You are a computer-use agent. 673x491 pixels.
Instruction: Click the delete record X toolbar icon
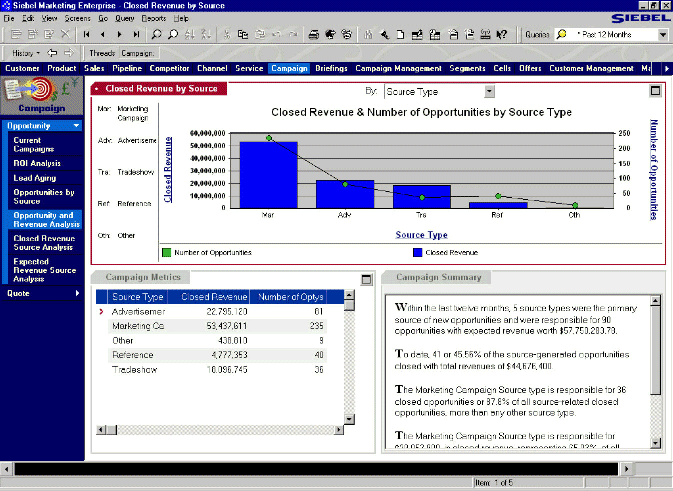click(65, 34)
